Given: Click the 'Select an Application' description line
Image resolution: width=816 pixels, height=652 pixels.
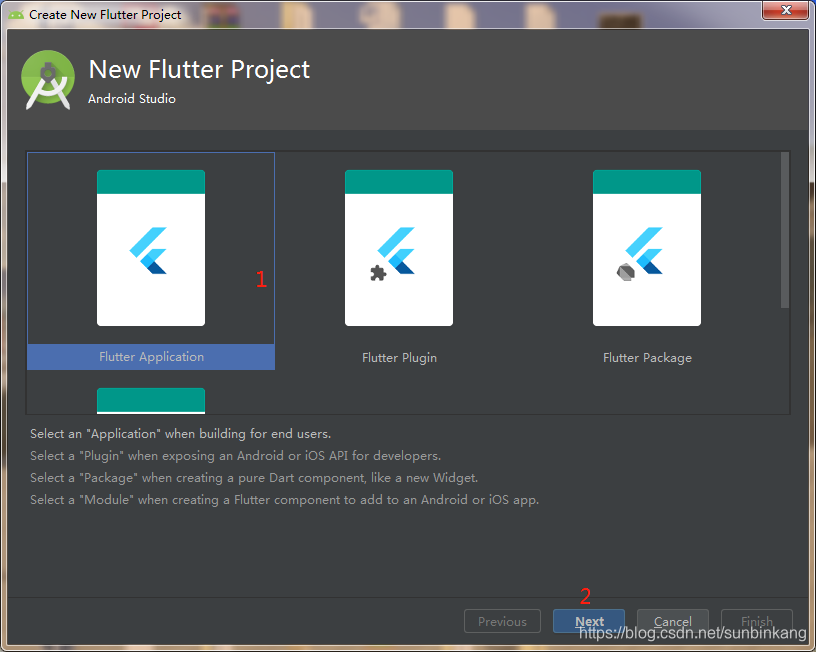Looking at the screenshot, I should 181,433.
